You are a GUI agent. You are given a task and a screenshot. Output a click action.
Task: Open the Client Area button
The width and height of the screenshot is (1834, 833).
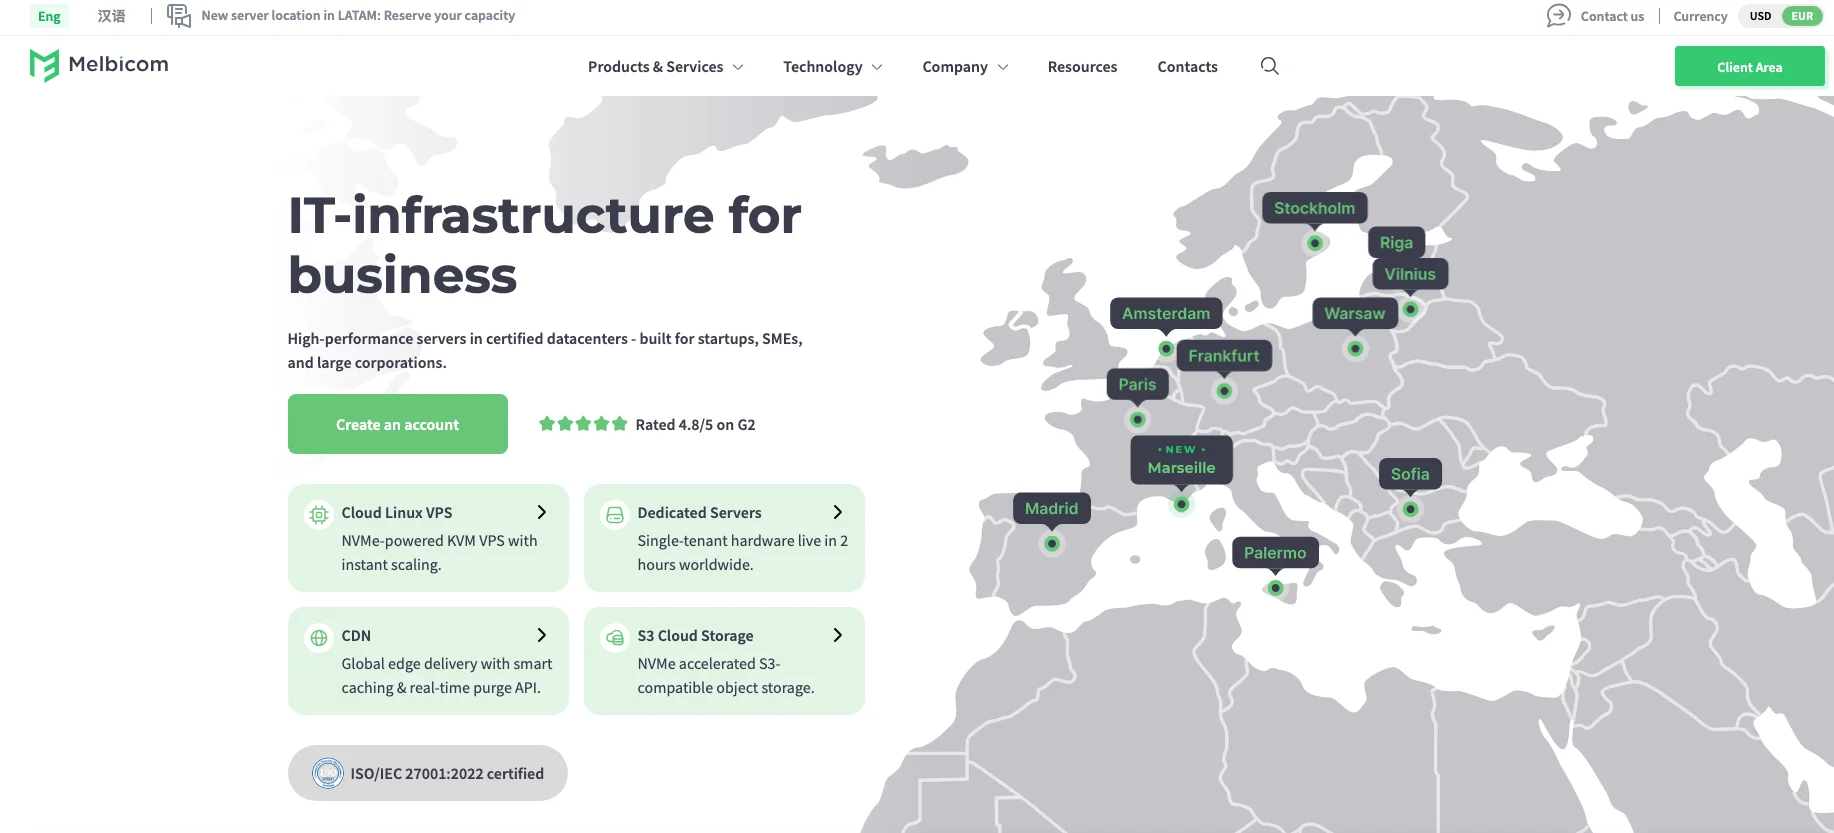[1749, 67]
